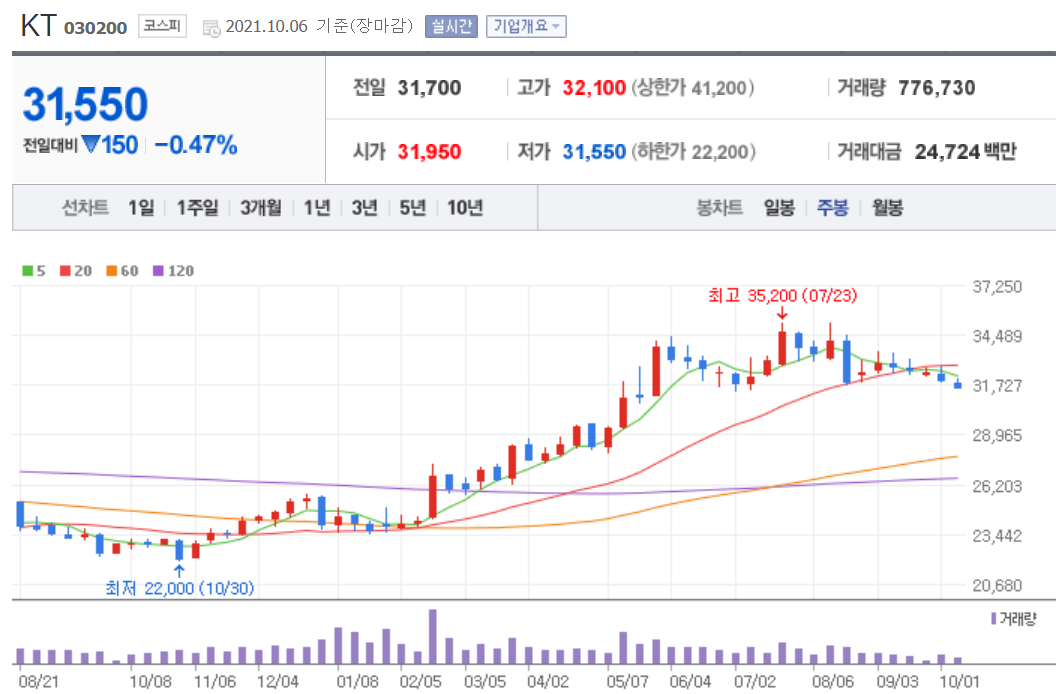1056x694 pixels.
Task: Click the green 5-day moving average legend
Action: coord(33,270)
